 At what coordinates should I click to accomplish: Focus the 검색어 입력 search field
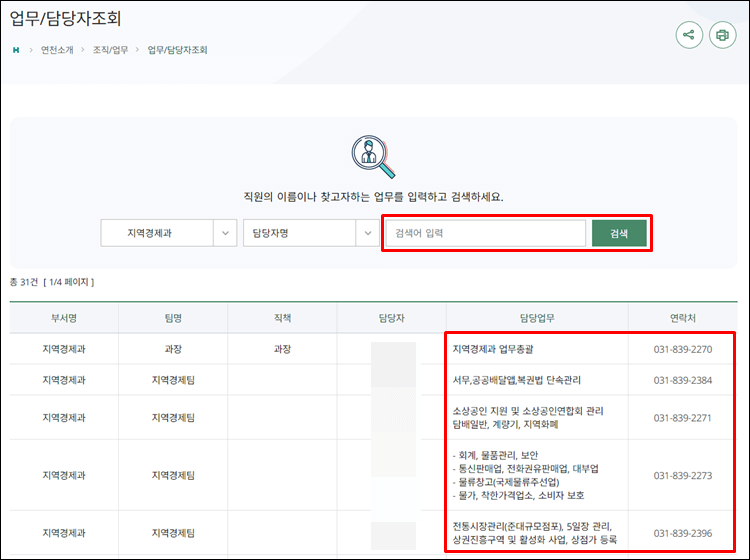point(485,233)
